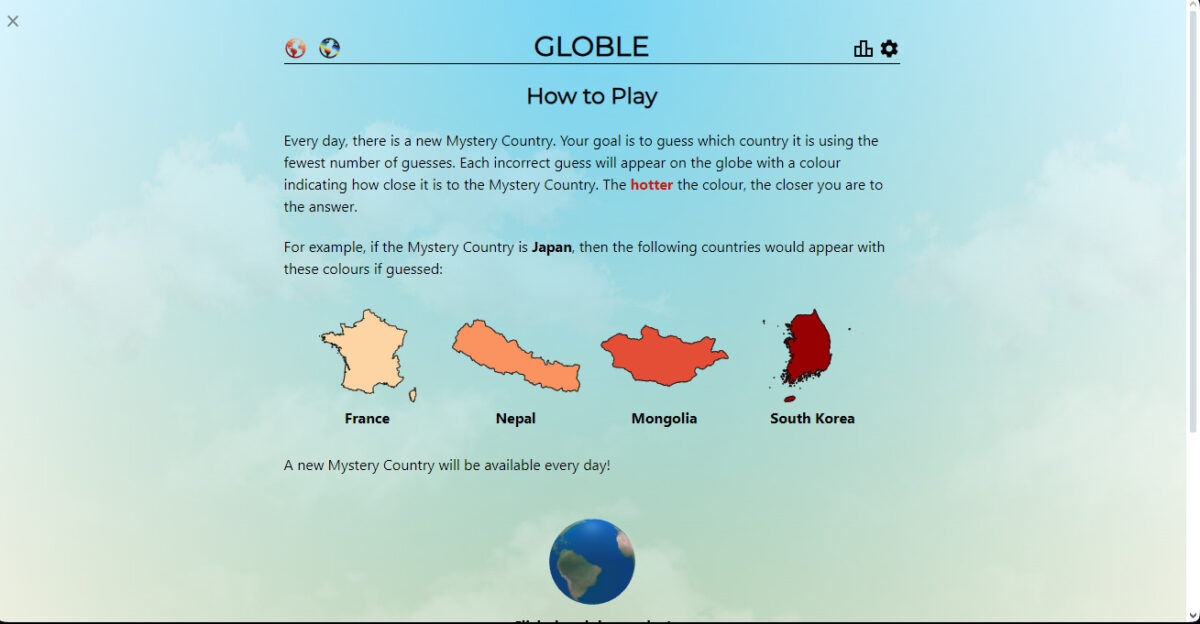Select the red-orange Mongolia map shape

coord(663,353)
